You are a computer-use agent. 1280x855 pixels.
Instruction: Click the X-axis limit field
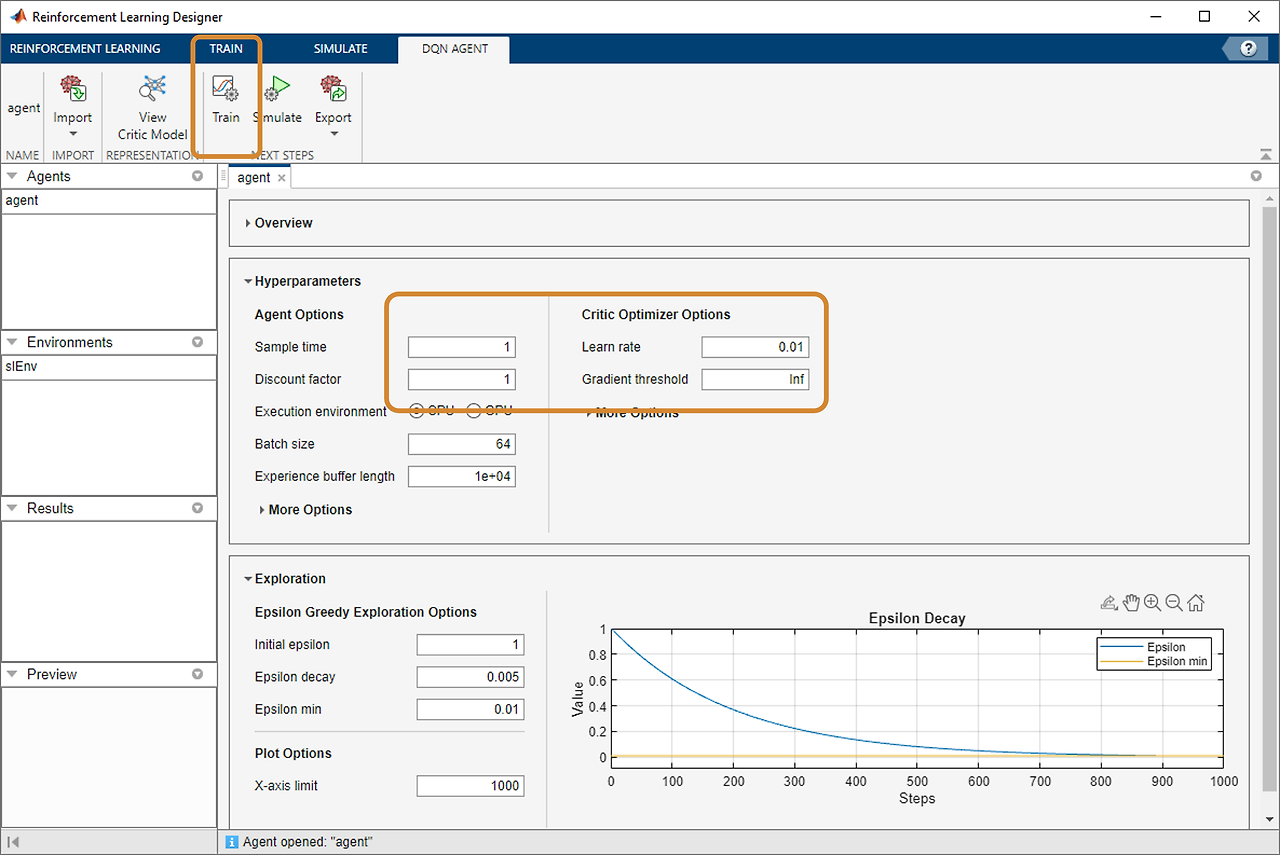point(470,786)
